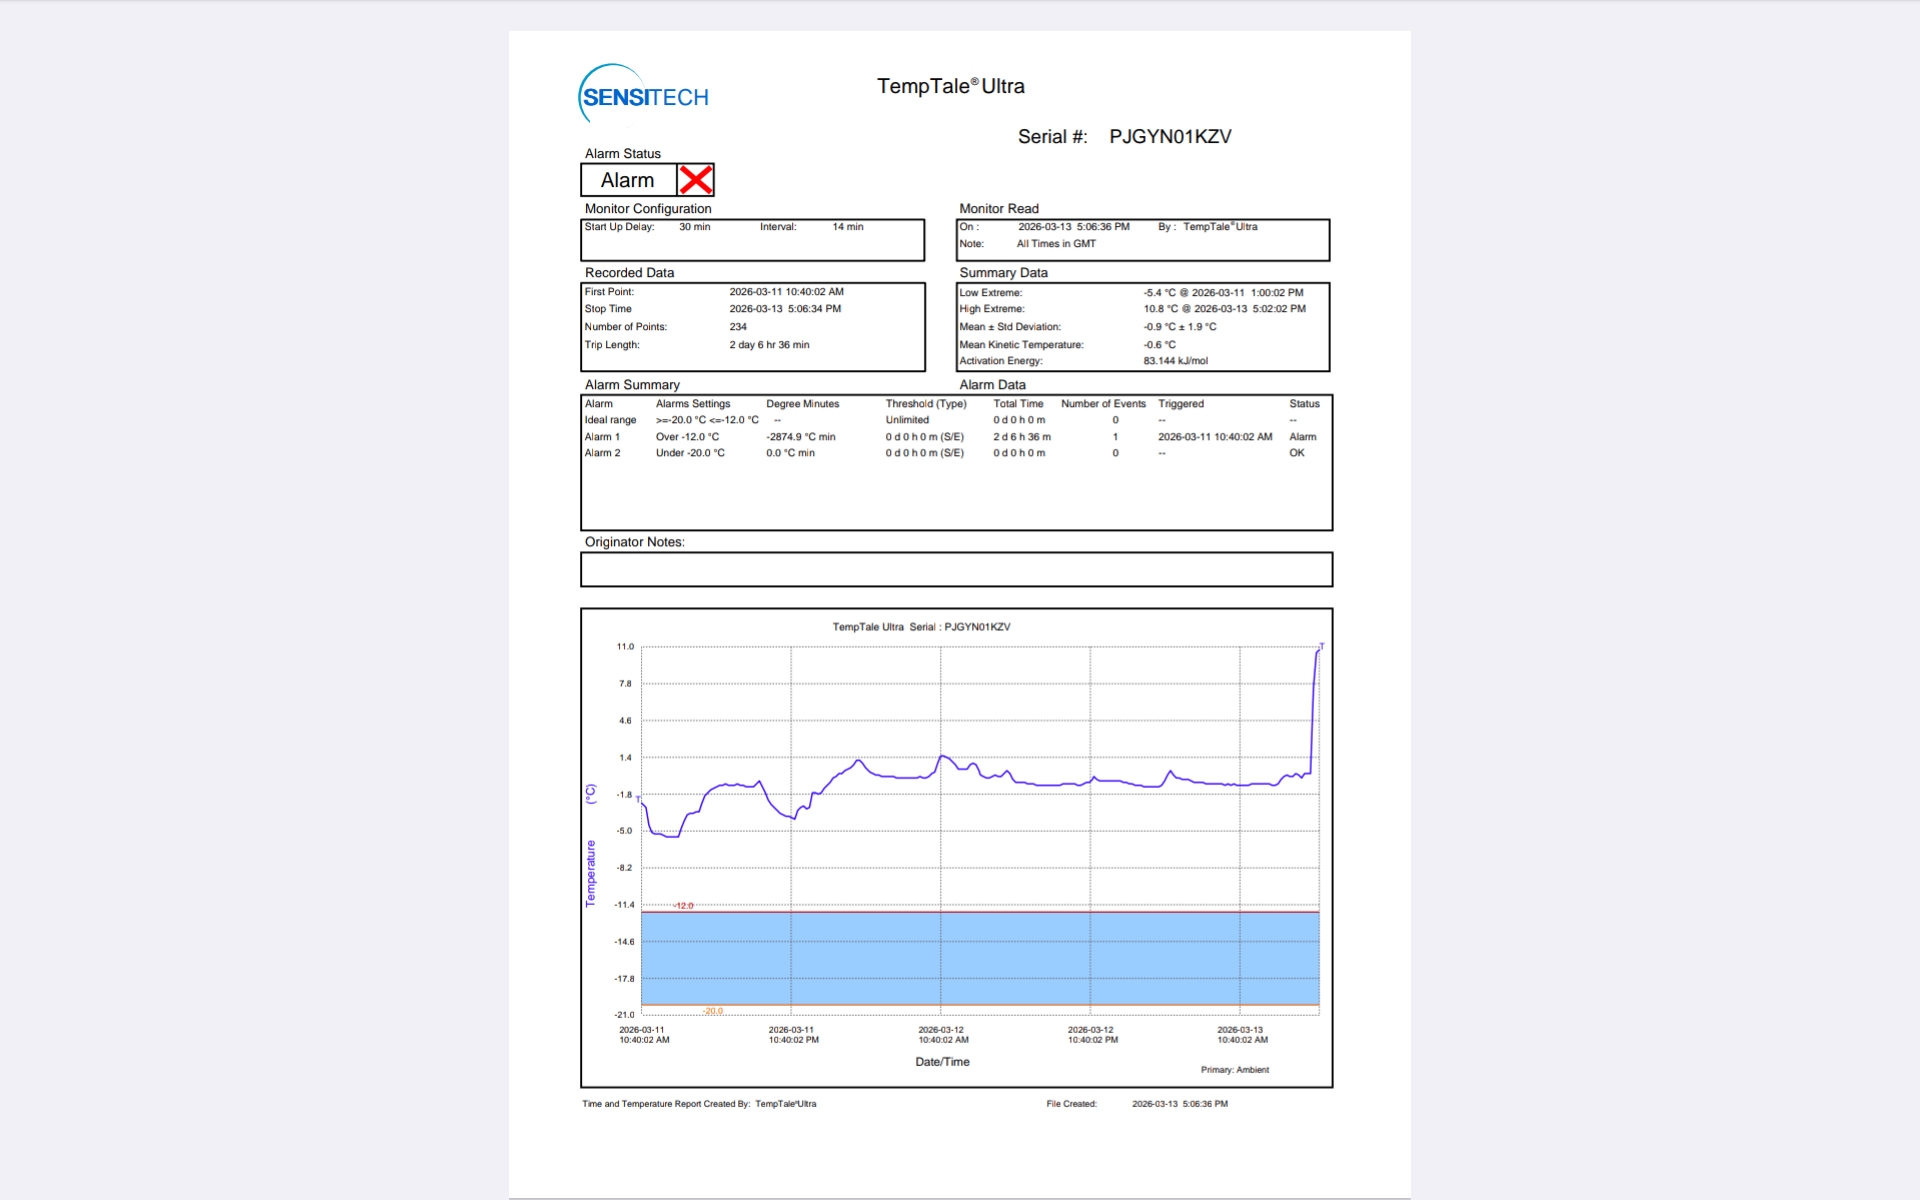The image size is (1920, 1200).
Task: Click the orange -20.0 threshold label
Action: [712, 1011]
